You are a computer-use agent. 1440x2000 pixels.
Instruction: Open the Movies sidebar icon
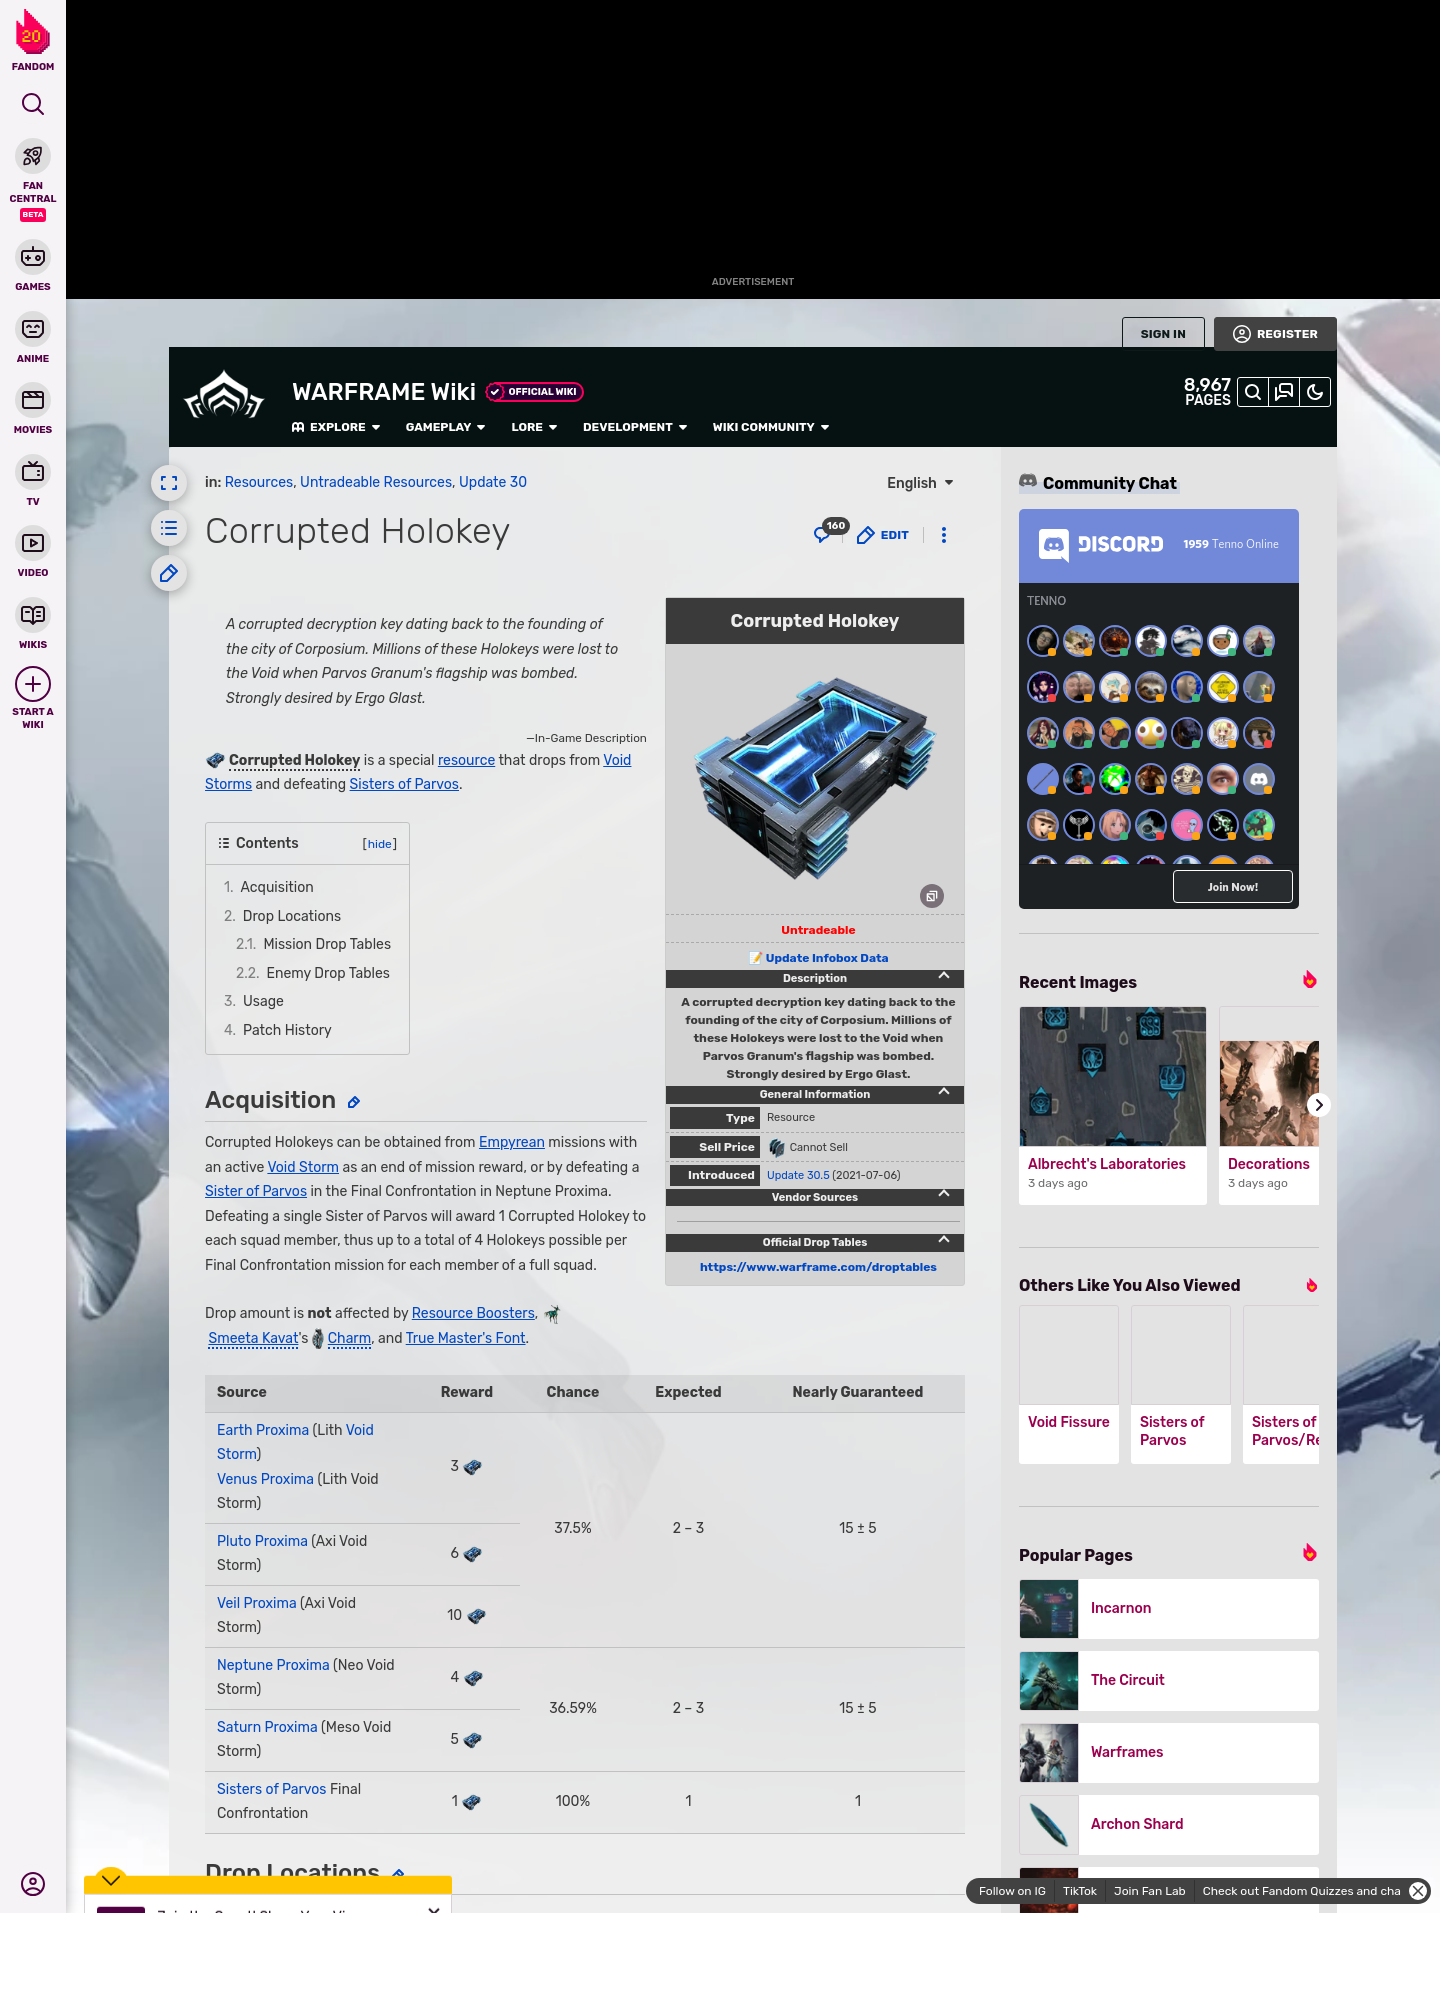tap(33, 400)
